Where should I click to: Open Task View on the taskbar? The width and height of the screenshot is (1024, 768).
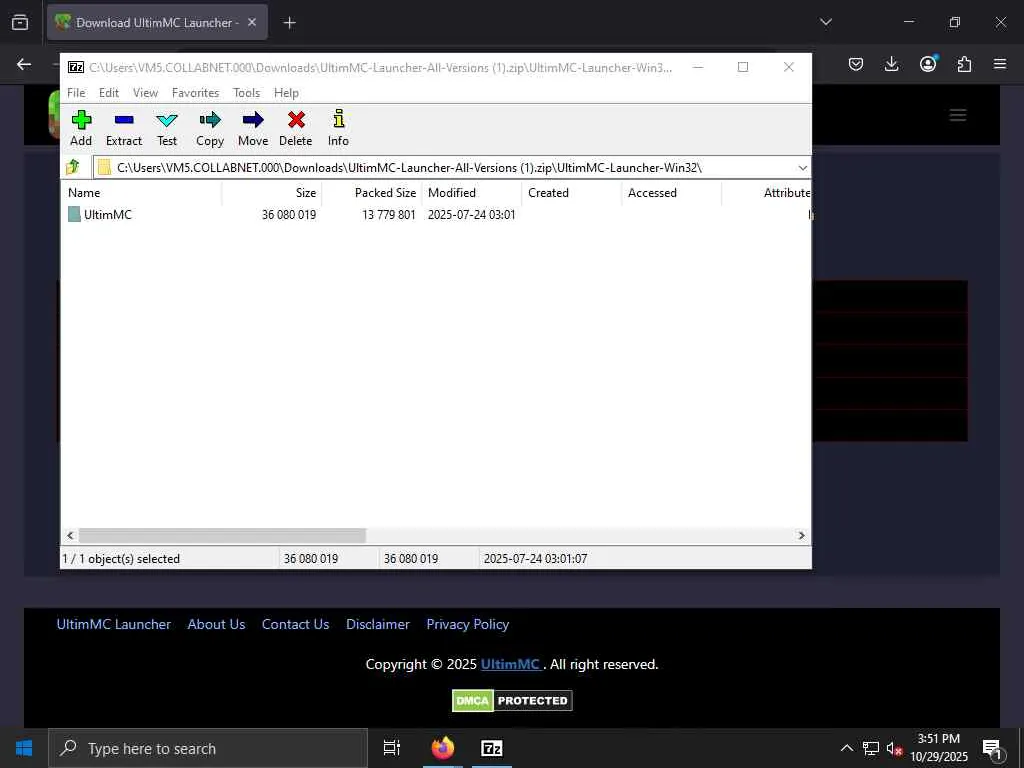coord(392,748)
